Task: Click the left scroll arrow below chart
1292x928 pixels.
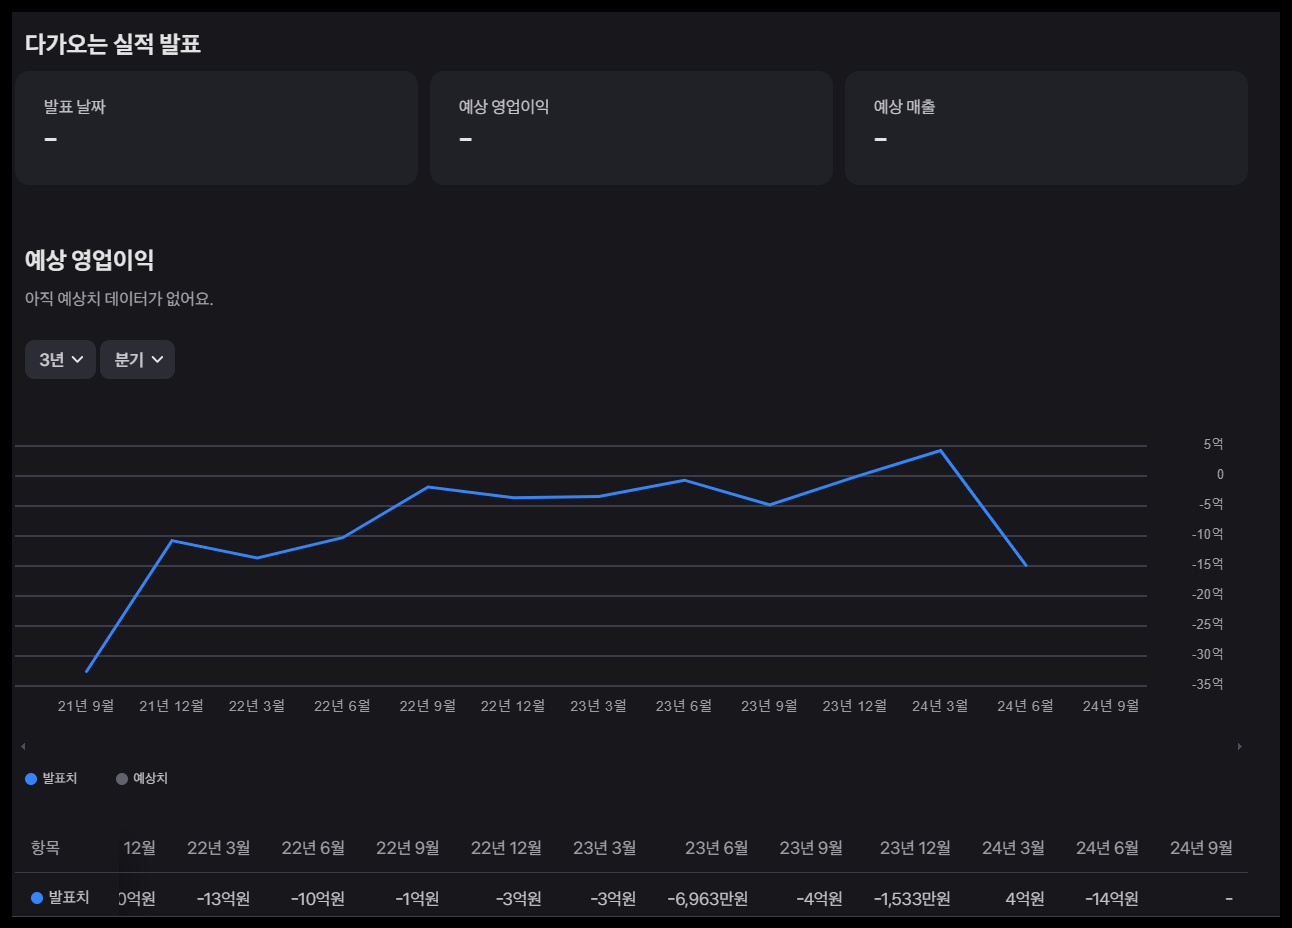Action: [23, 746]
